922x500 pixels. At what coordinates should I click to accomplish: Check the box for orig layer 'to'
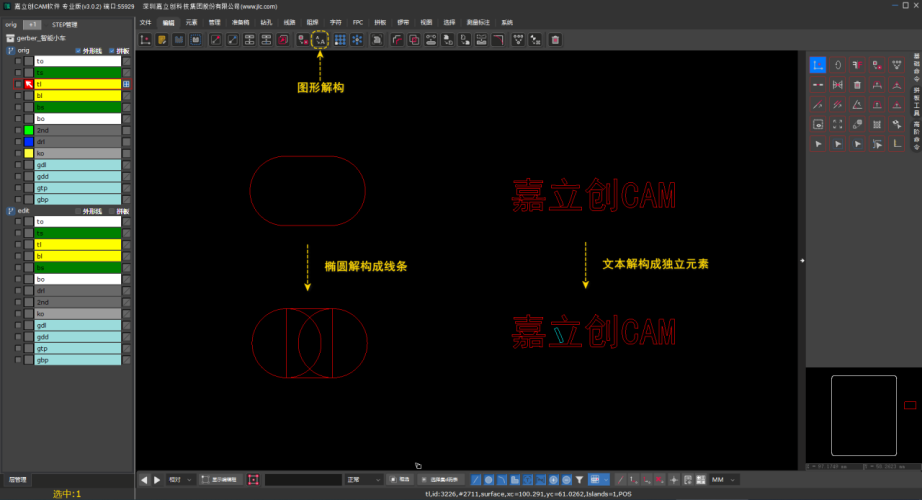point(18,61)
